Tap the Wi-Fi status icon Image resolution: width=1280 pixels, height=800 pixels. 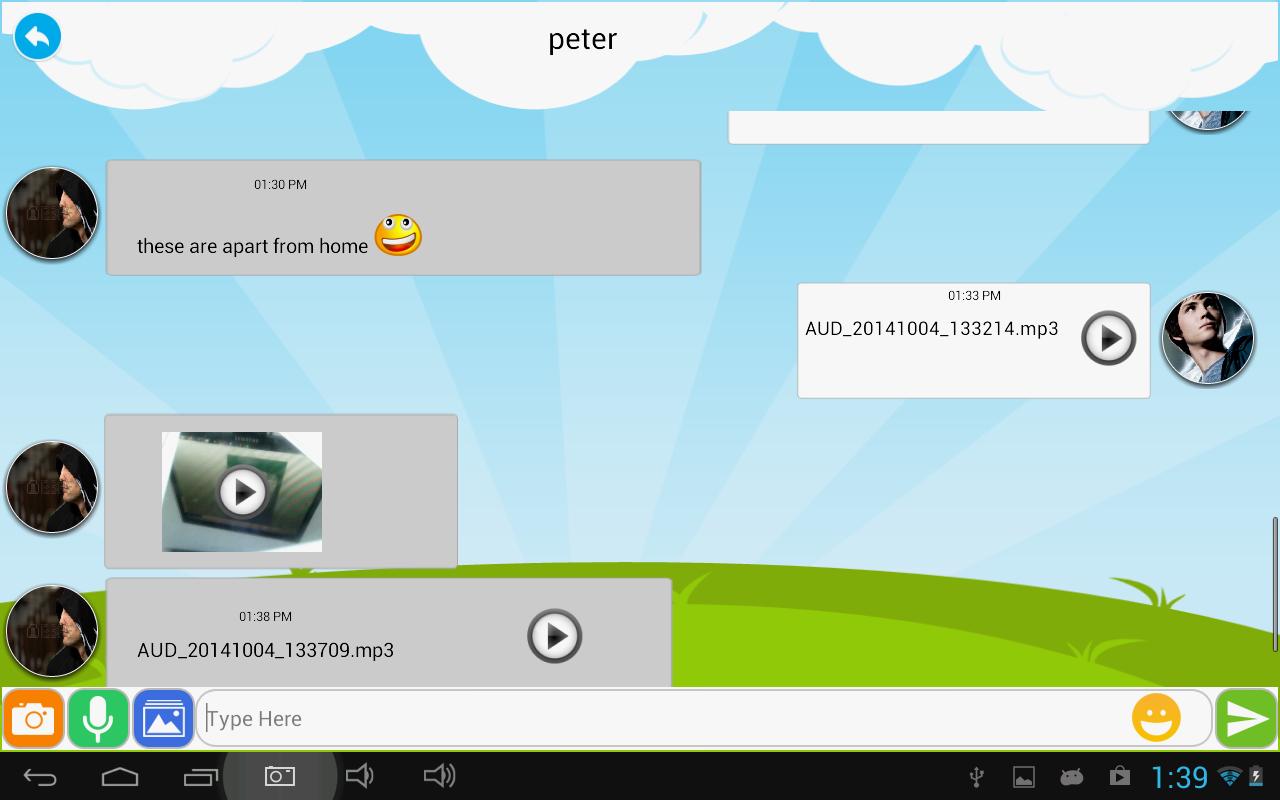[x=1227, y=775]
